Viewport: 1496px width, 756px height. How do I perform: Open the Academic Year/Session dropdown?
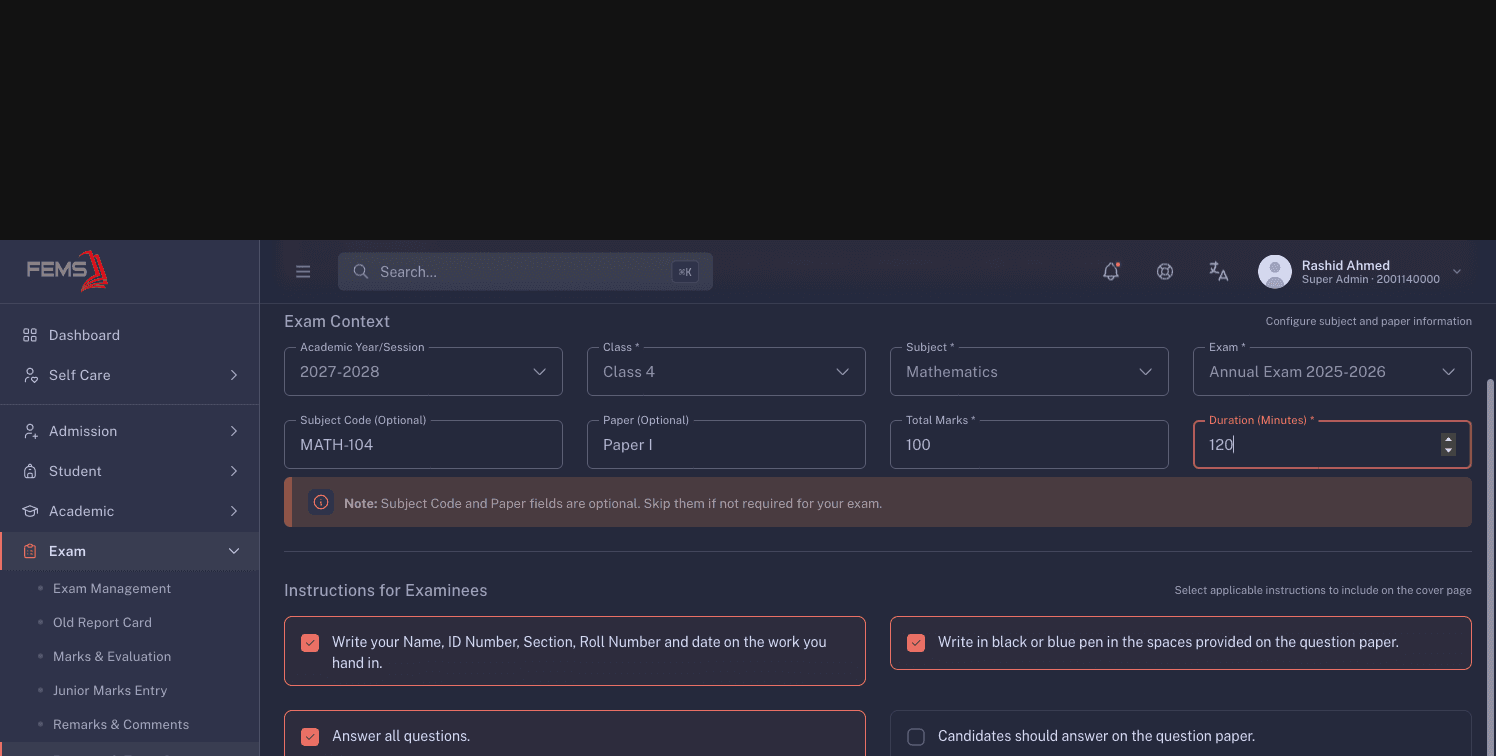(x=423, y=371)
